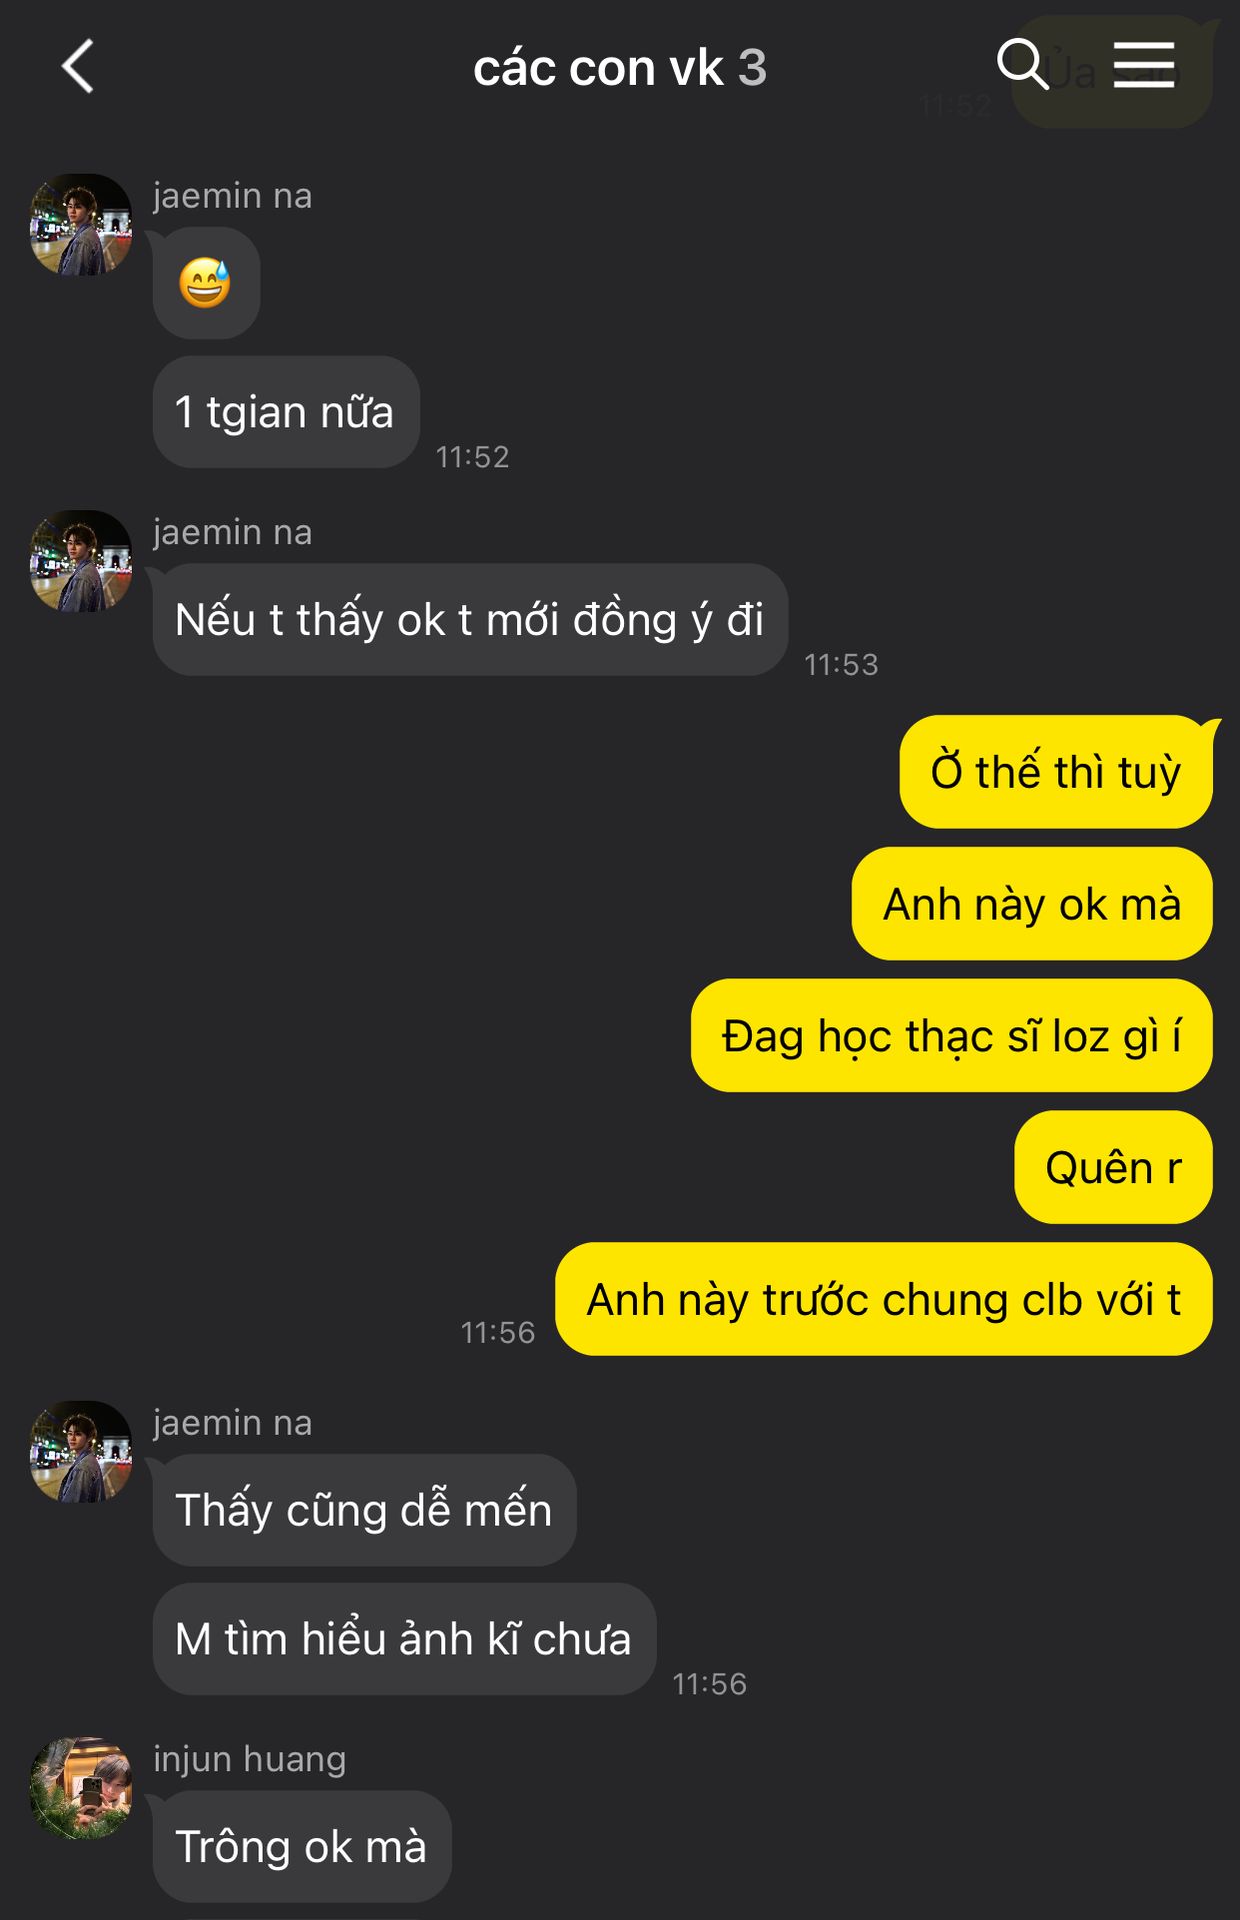
Task: Tap jaemin na avatar above emoji message
Action: pyautogui.click(x=81, y=225)
